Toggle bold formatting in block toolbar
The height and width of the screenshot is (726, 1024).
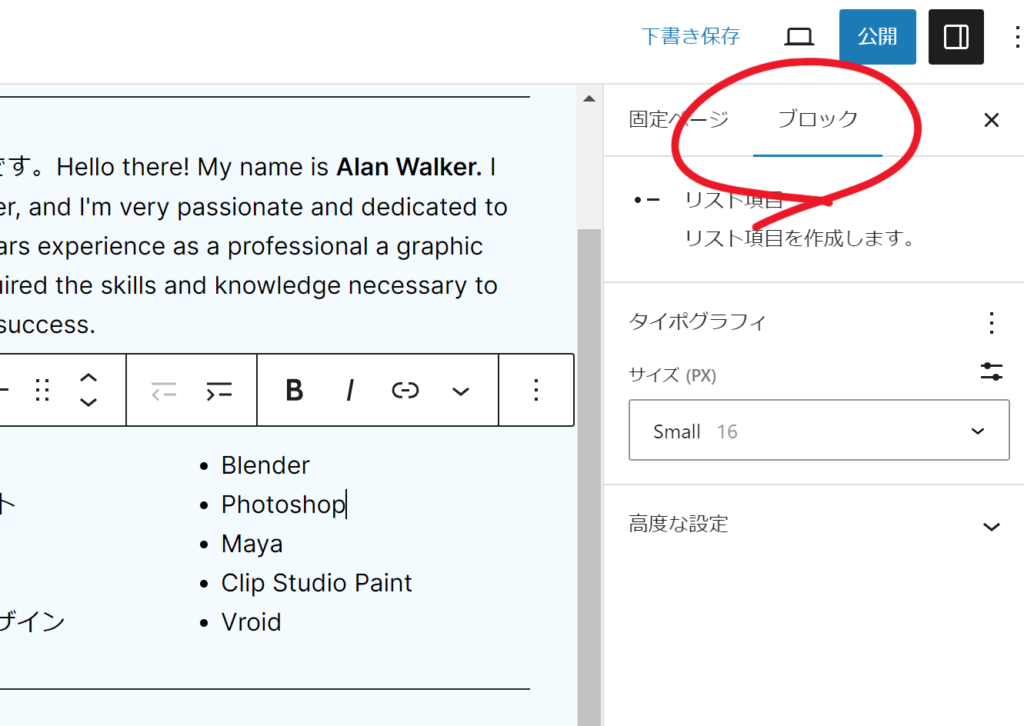click(294, 390)
